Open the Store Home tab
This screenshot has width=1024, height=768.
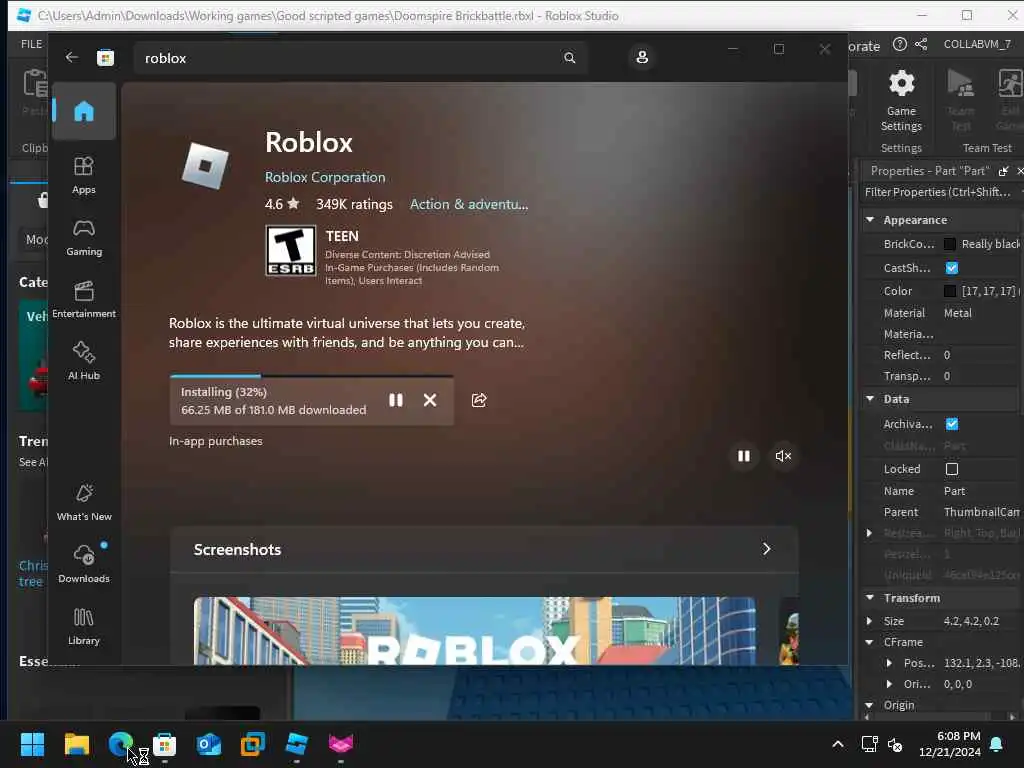tap(84, 111)
